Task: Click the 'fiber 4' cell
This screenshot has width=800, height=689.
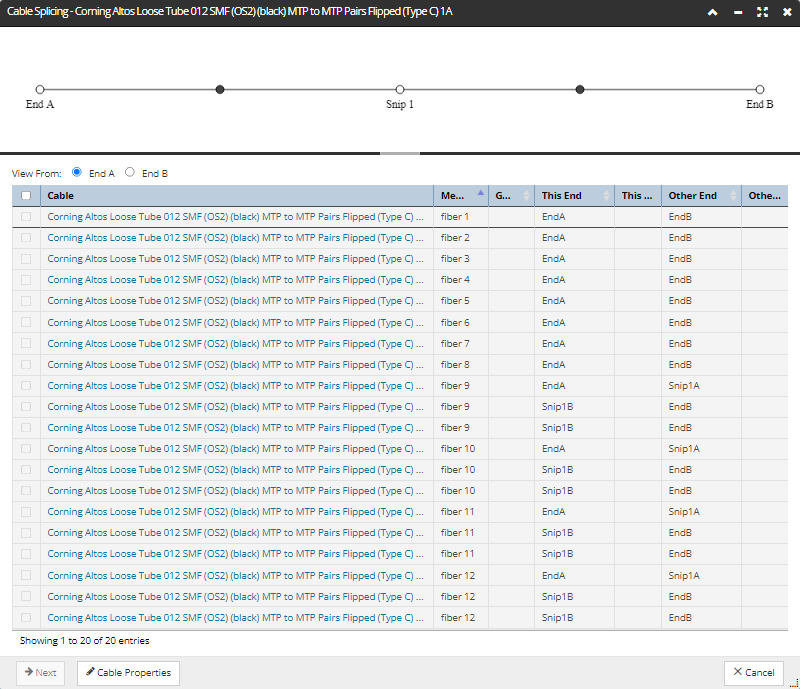Action: (x=461, y=280)
